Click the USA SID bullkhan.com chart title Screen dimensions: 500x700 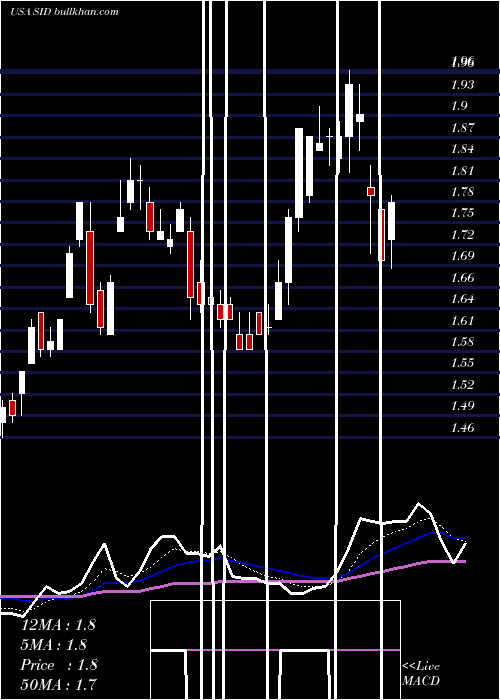point(64,12)
